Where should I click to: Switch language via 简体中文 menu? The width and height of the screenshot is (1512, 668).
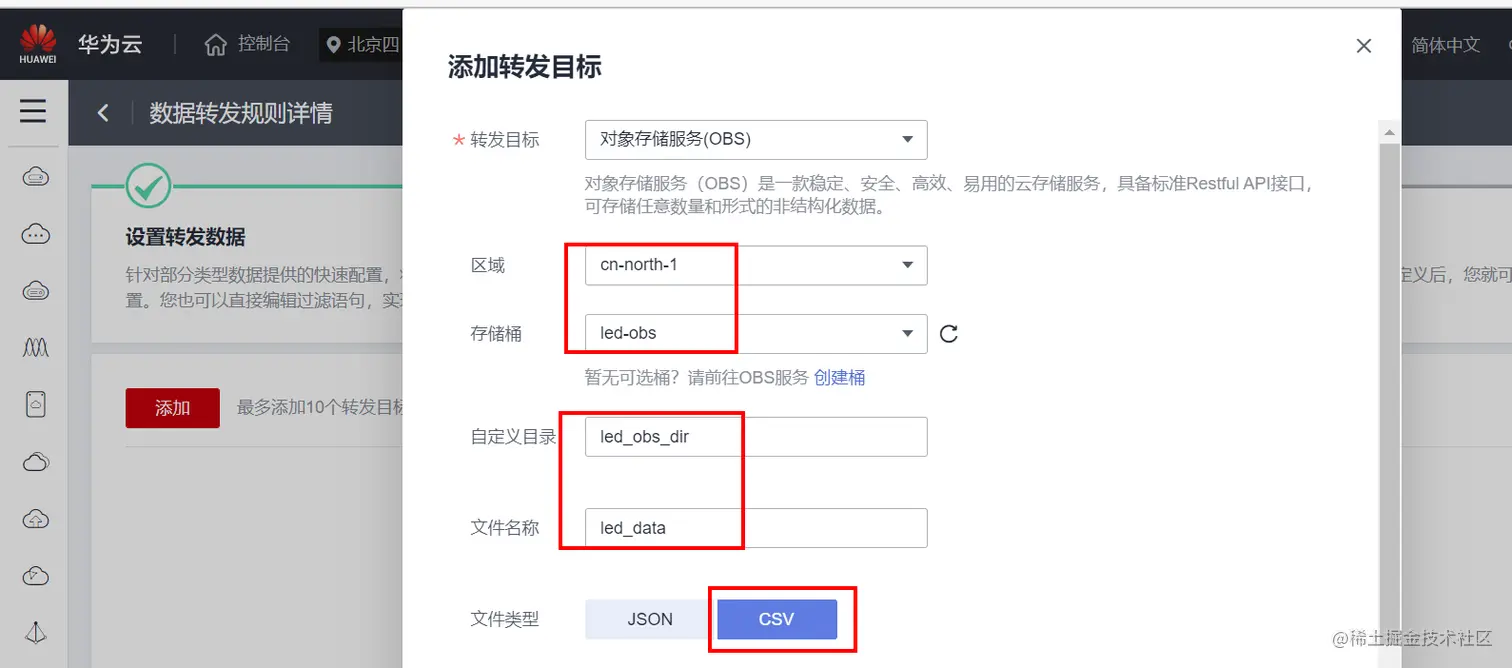pos(1446,45)
